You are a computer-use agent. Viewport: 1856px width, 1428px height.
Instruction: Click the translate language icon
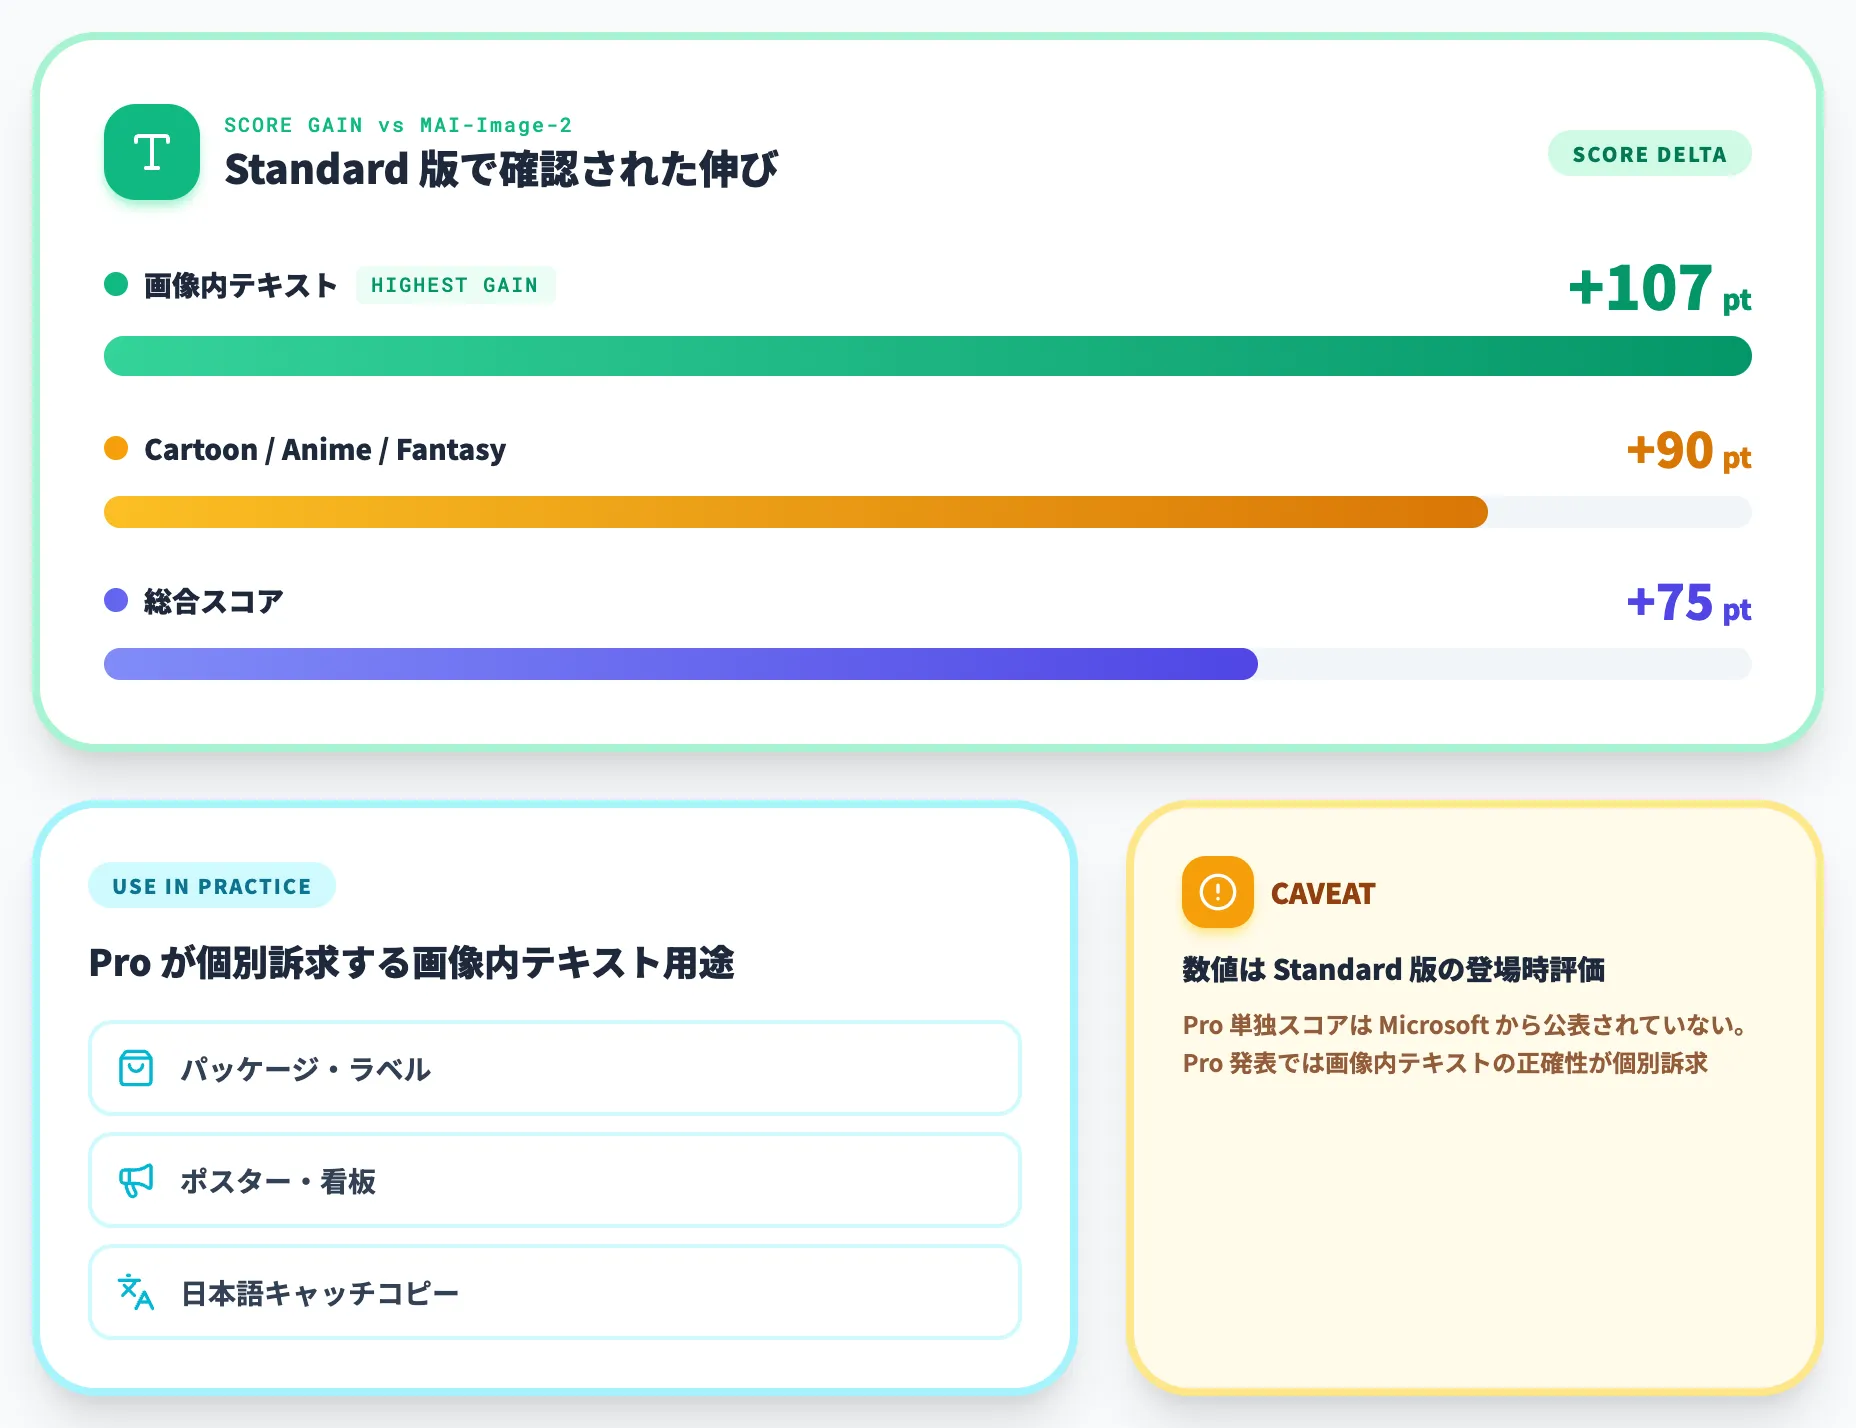coord(136,1292)
